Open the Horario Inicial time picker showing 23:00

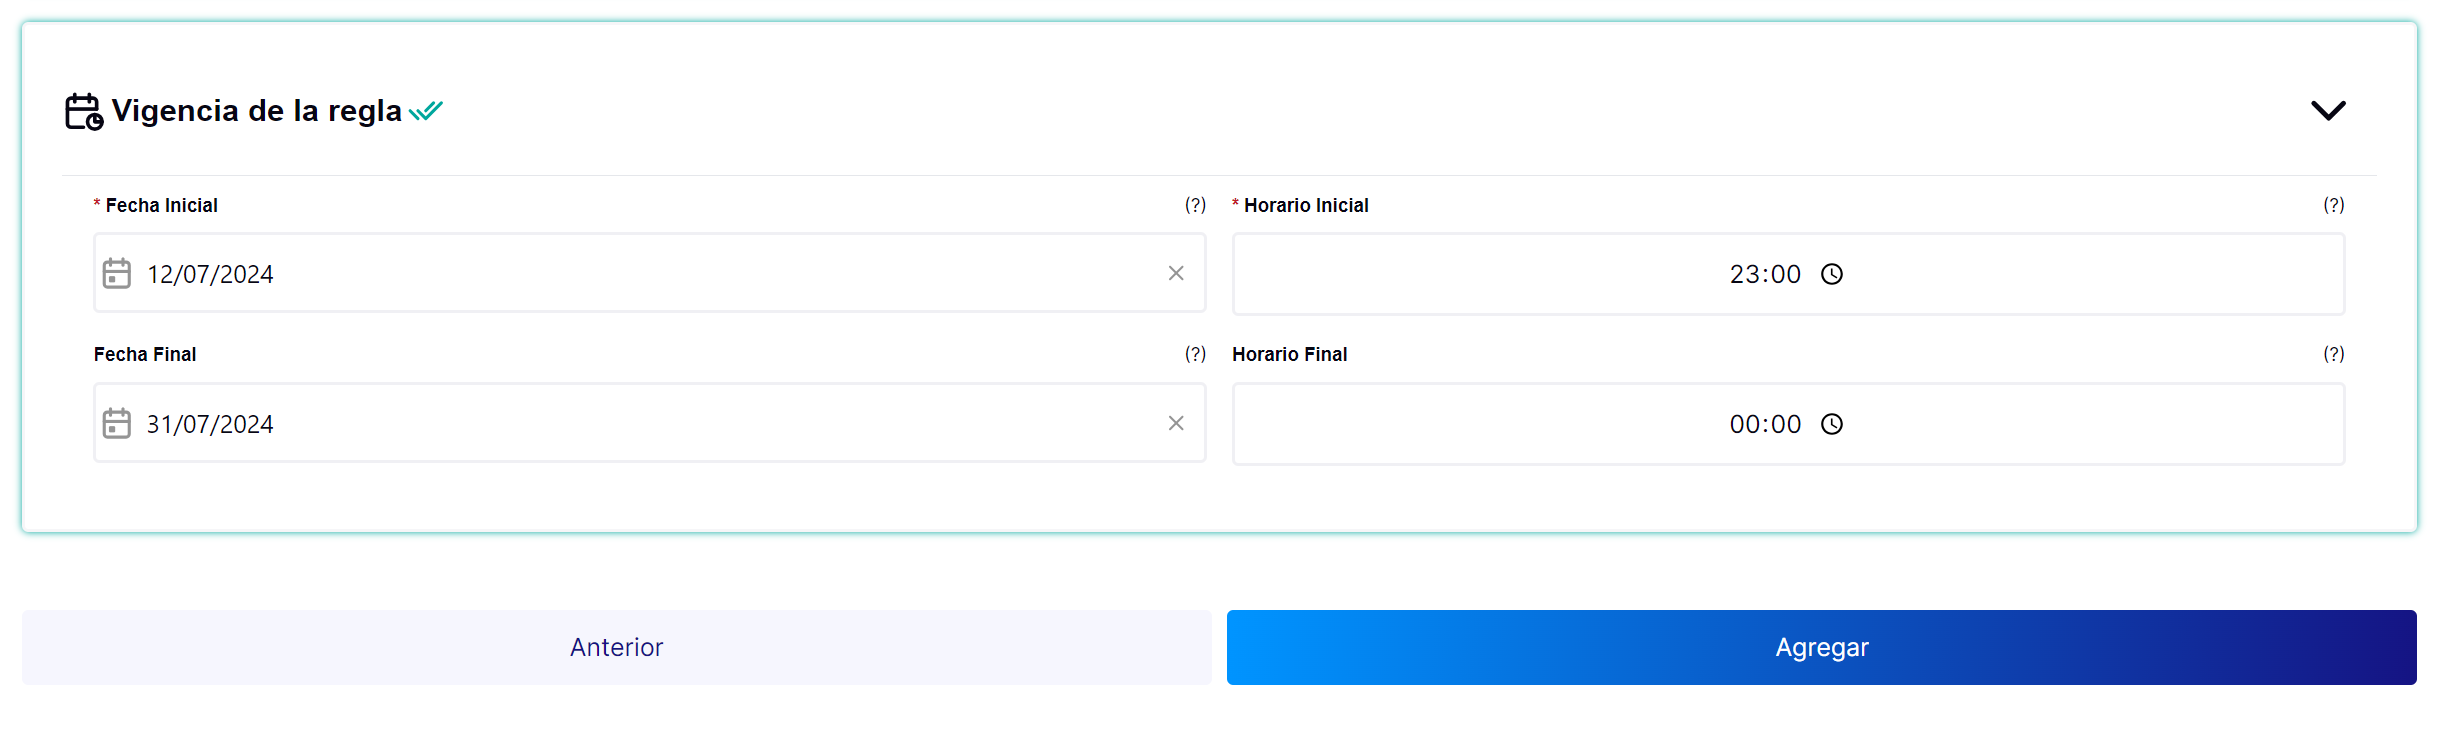pos(1788,274)
